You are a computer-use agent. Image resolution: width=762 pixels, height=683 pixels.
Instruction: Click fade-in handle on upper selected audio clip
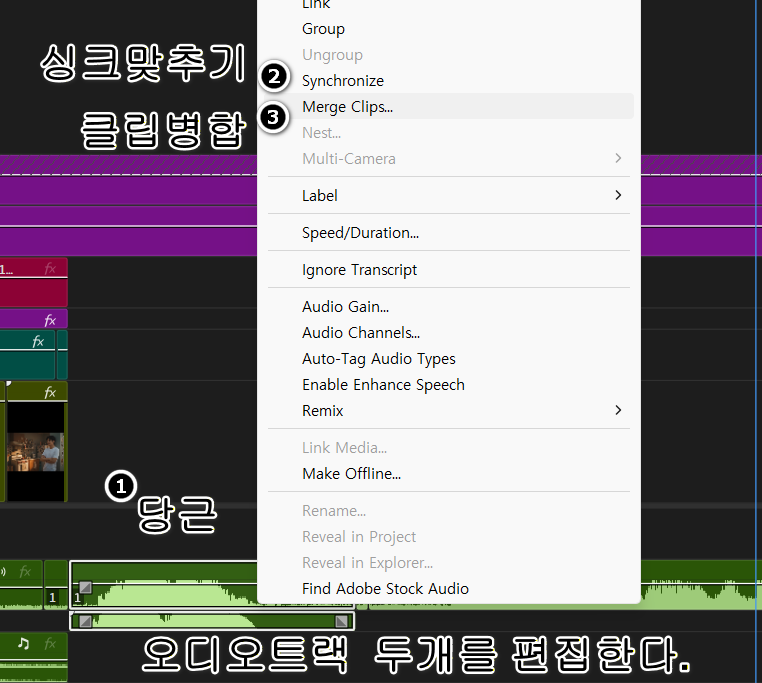pyautogui.click(x=85, y=588)
